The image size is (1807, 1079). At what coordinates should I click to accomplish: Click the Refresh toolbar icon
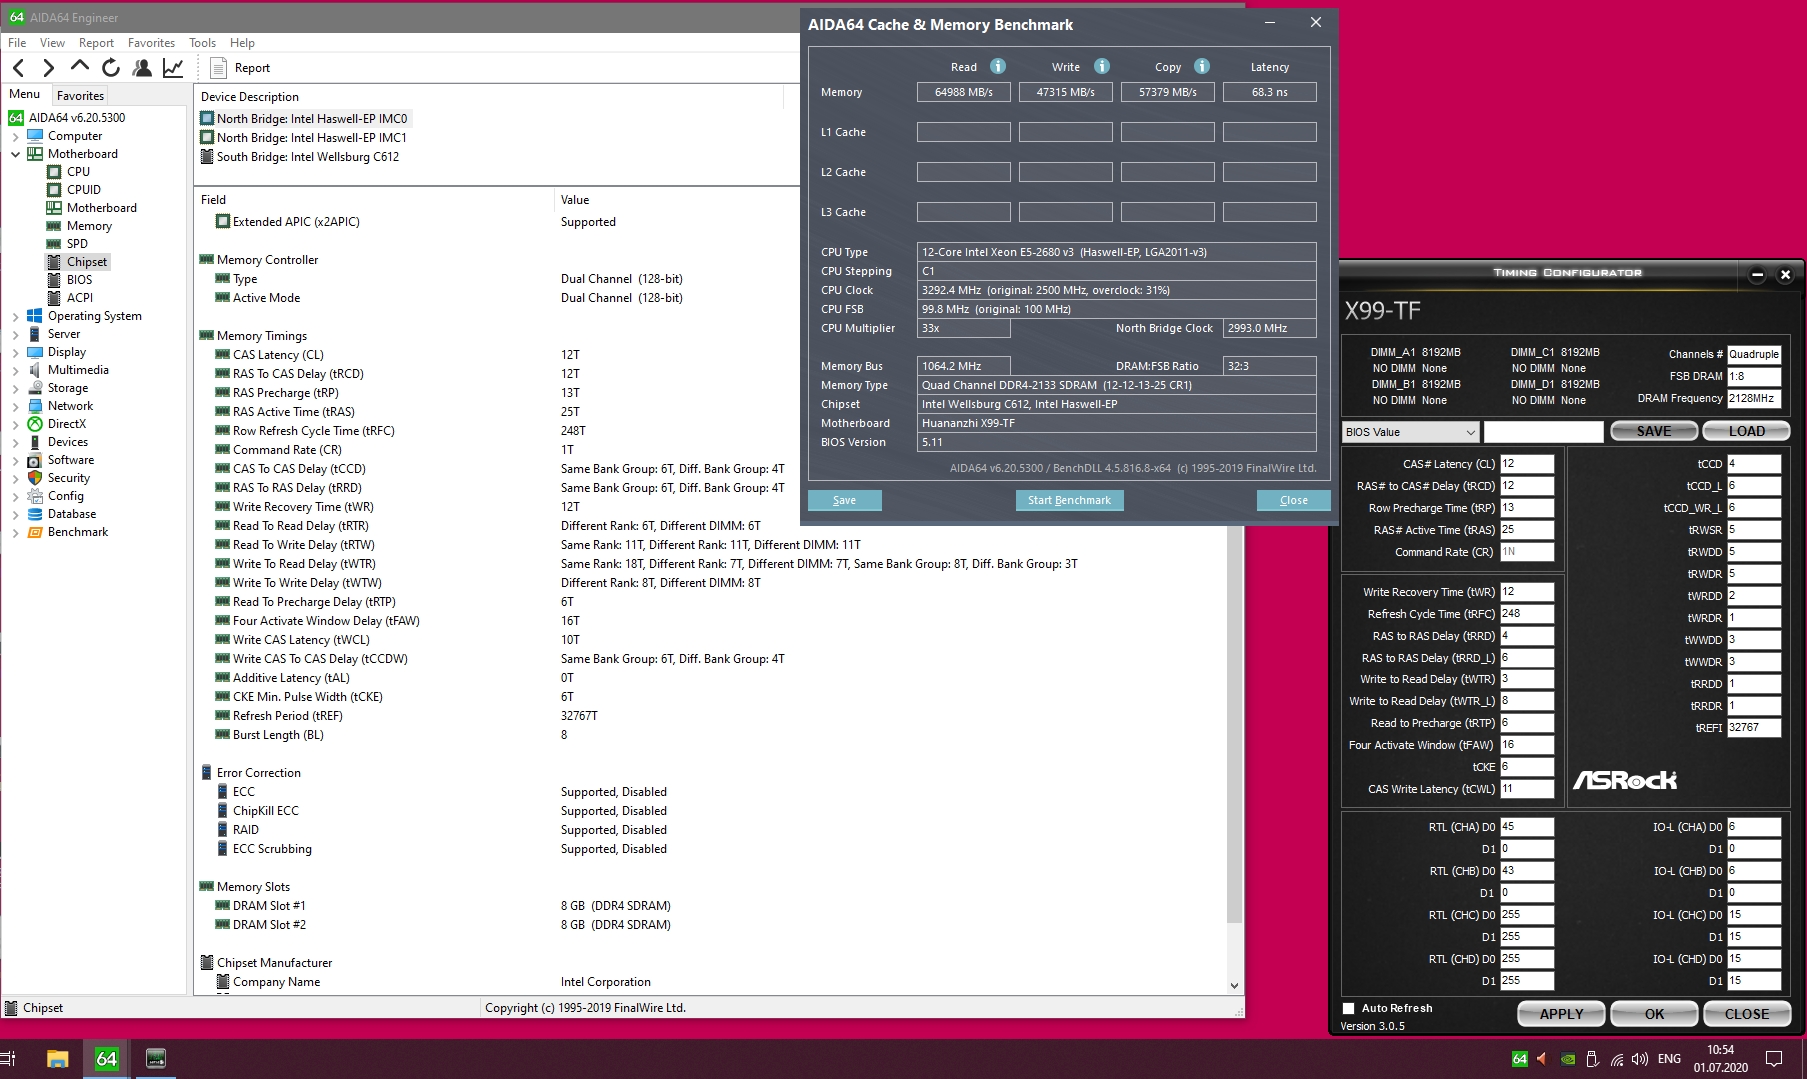point(110,68)
